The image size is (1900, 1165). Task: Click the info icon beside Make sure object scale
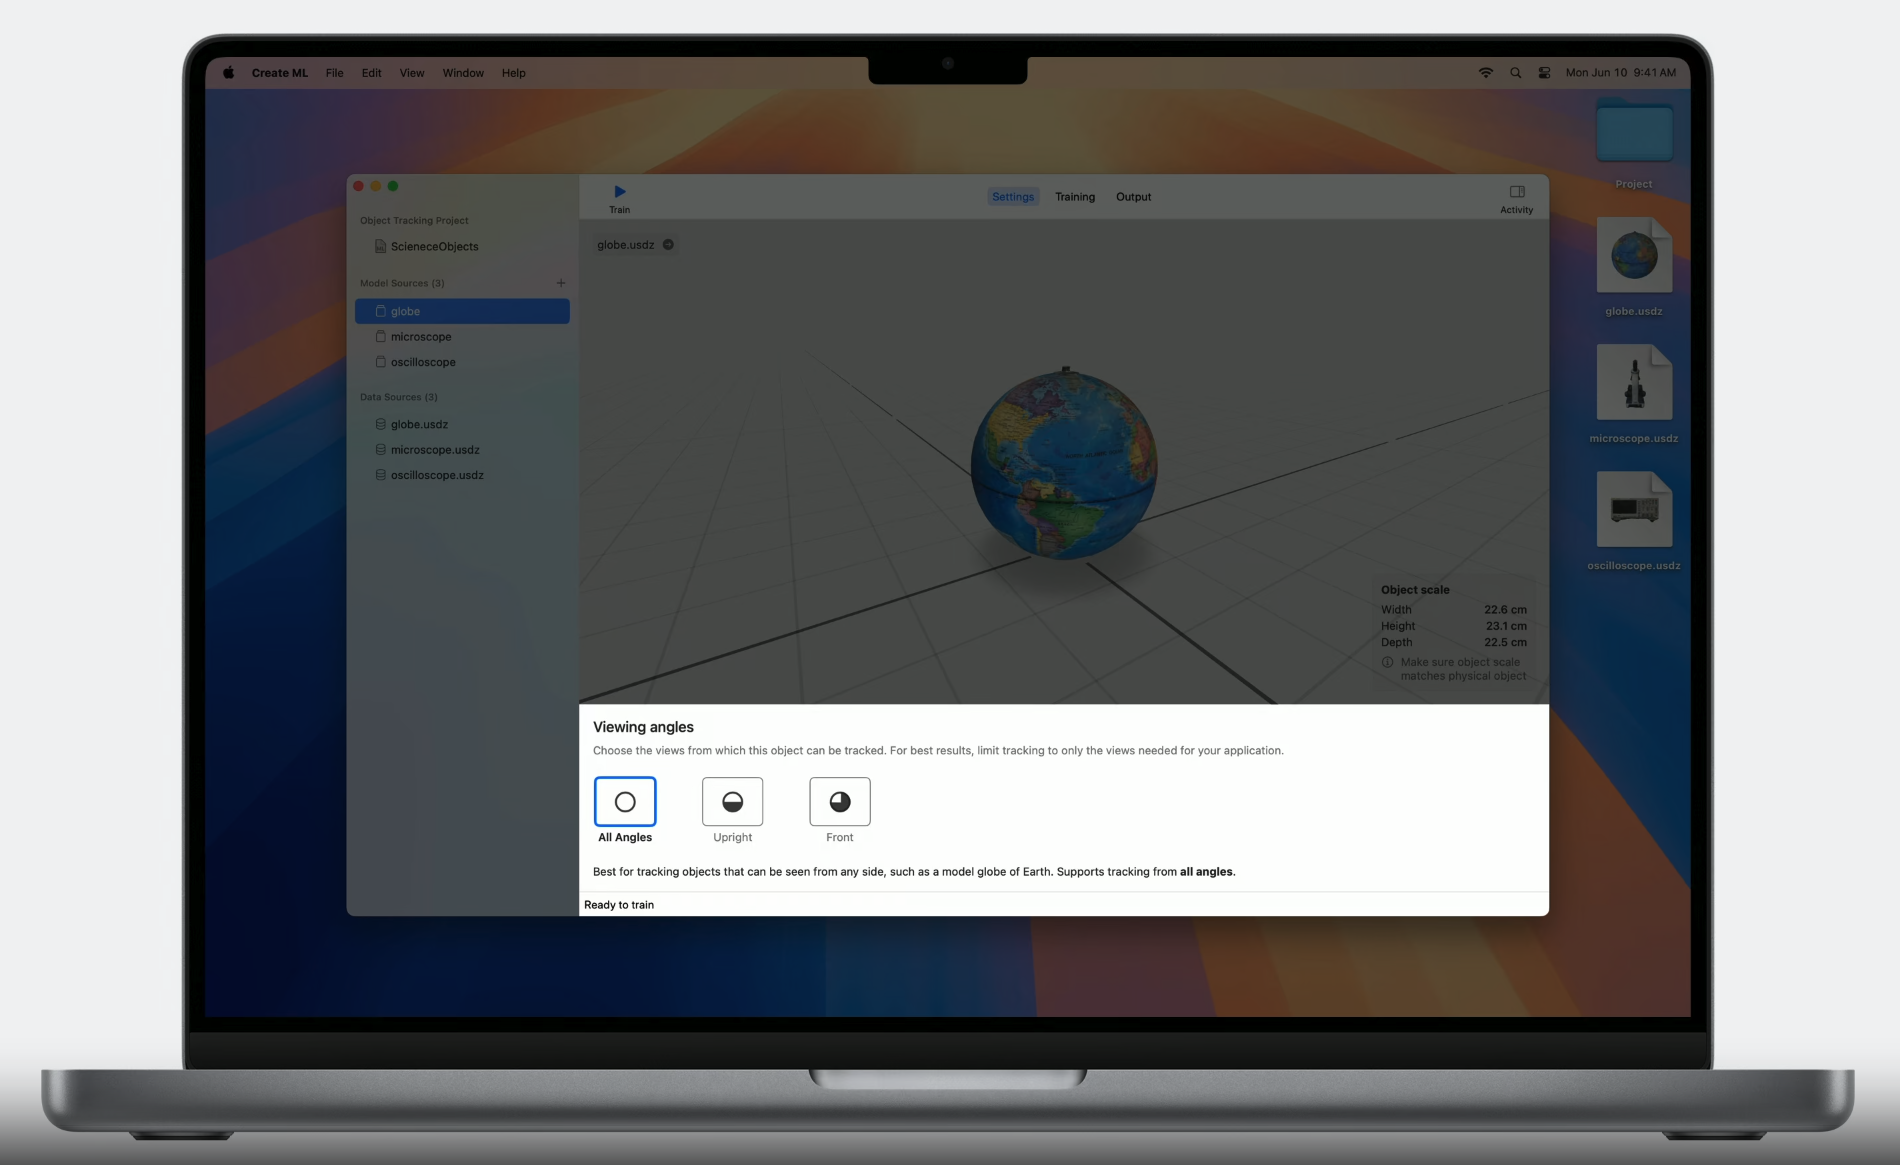coord(1387,662)
